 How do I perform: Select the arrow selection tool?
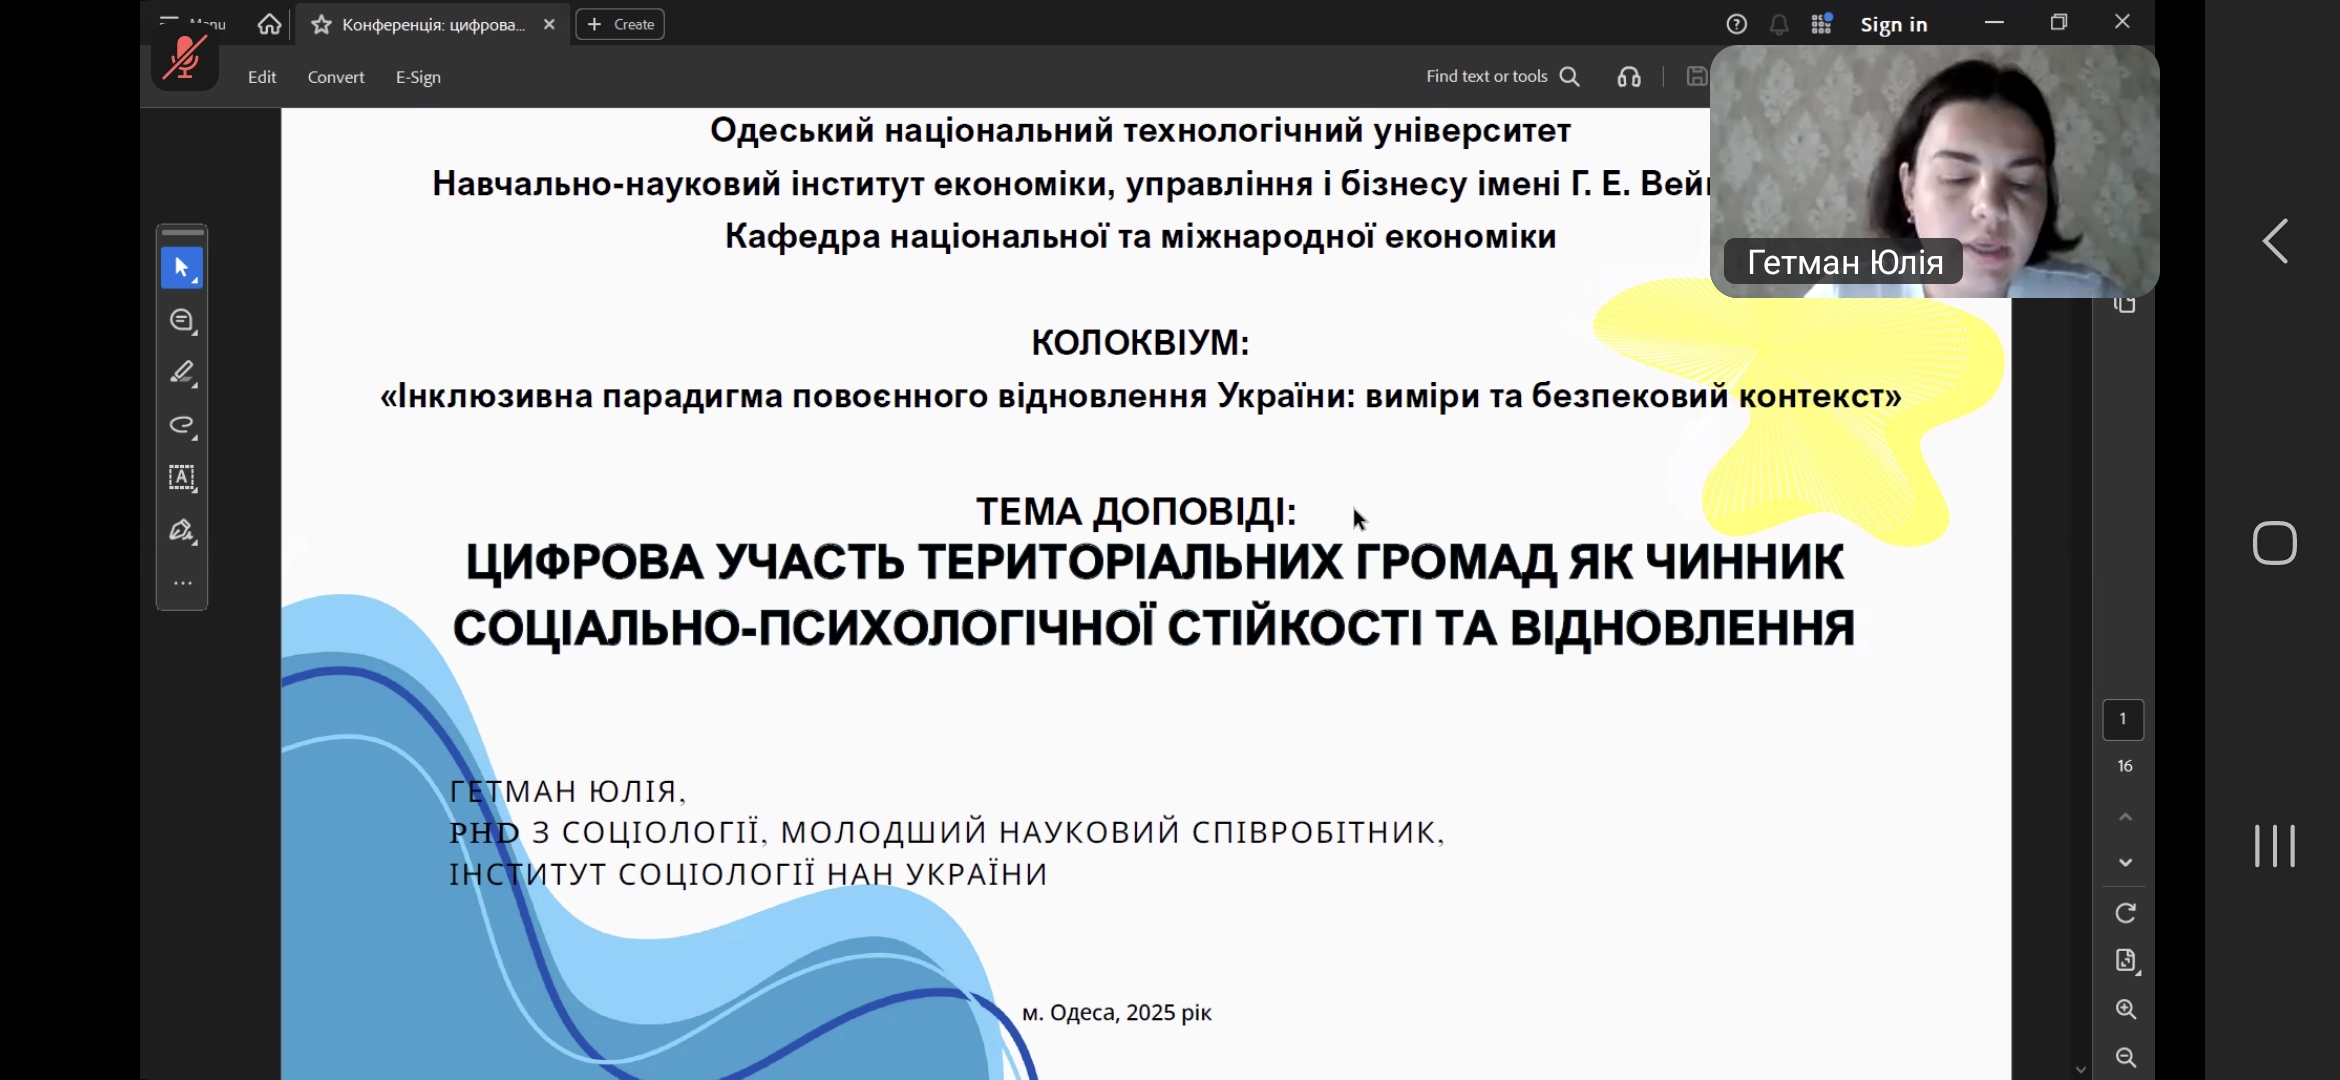181,268
